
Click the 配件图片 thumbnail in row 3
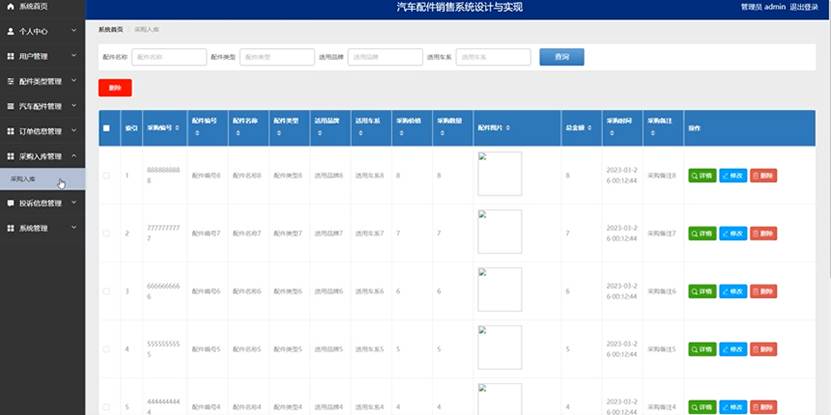pyautogui.click(x=500, y=289)
